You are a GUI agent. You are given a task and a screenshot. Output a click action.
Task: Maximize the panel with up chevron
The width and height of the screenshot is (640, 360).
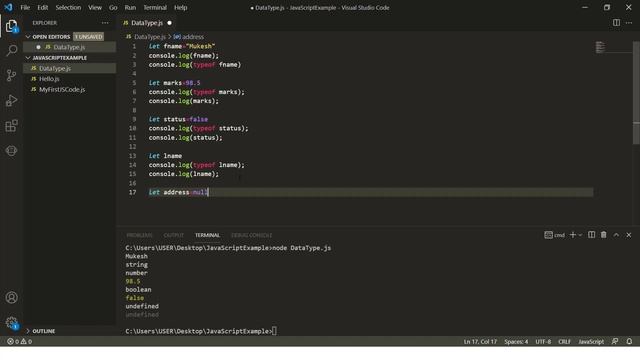click(x=616, y=235)
